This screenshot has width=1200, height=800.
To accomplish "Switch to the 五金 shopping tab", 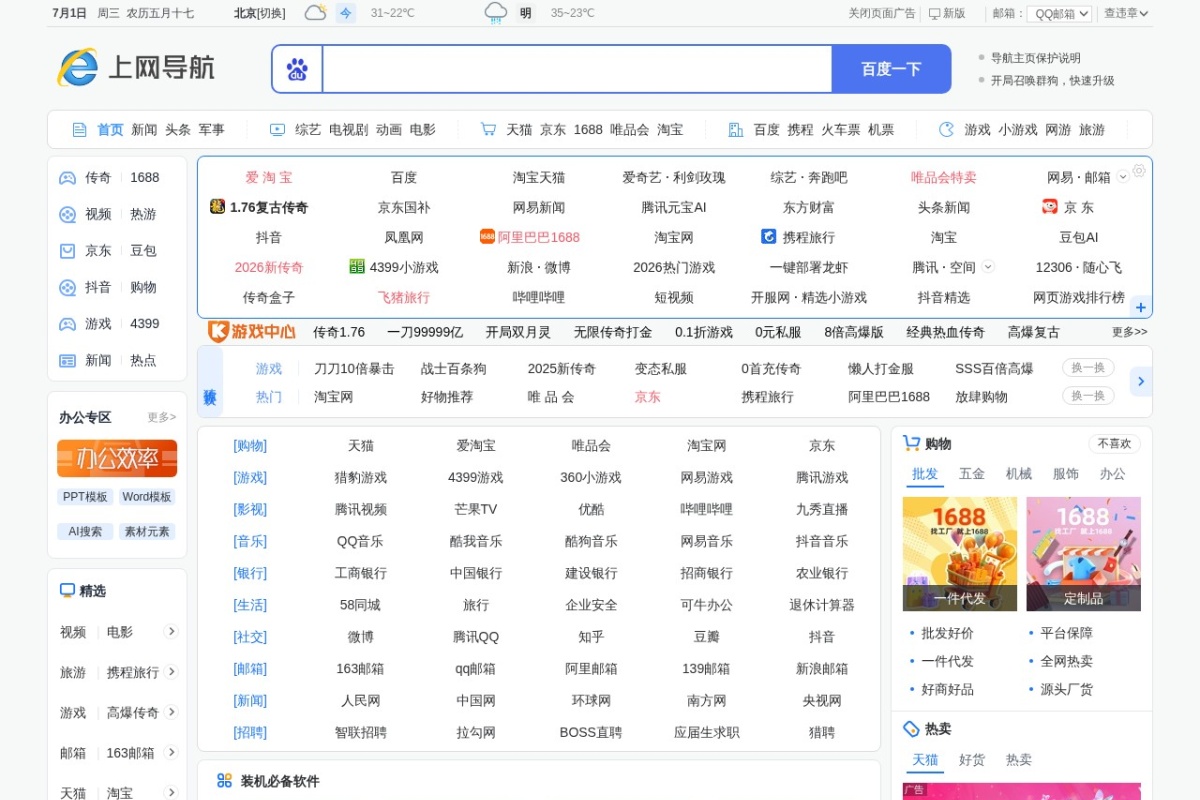I will pos(972,474).
